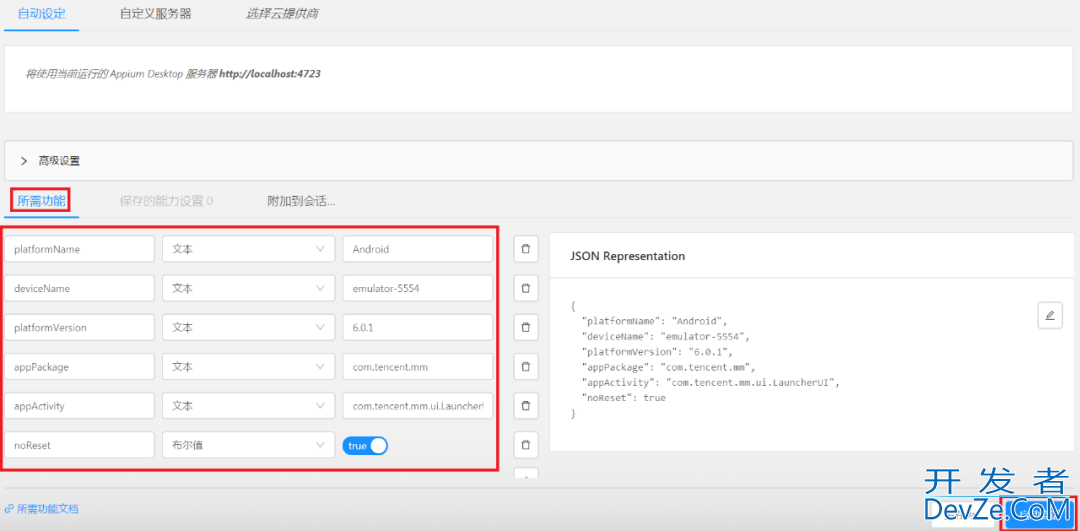Click the blue start session button
The height and width of the screenshot is (531, 1080).
coord(1039,514)
